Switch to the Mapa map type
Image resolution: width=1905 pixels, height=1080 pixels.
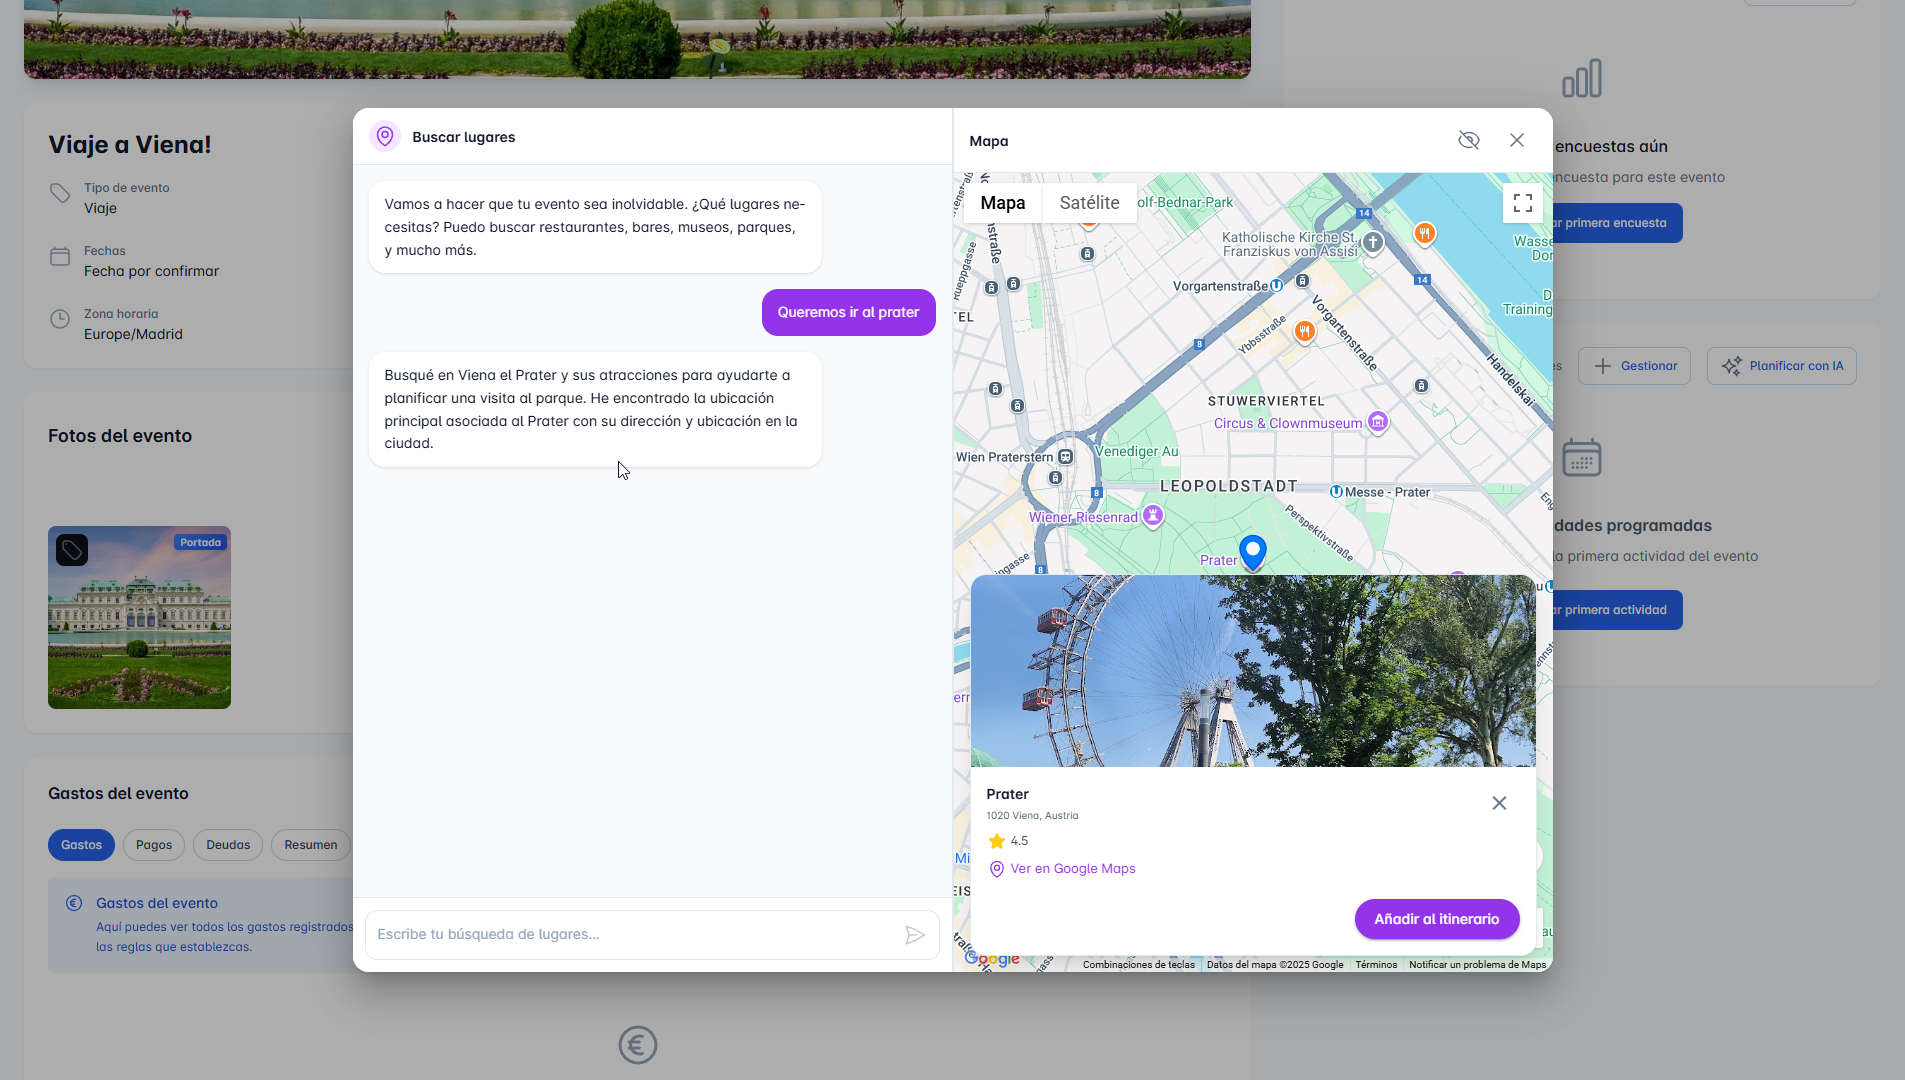click(x=1002, y=203)
